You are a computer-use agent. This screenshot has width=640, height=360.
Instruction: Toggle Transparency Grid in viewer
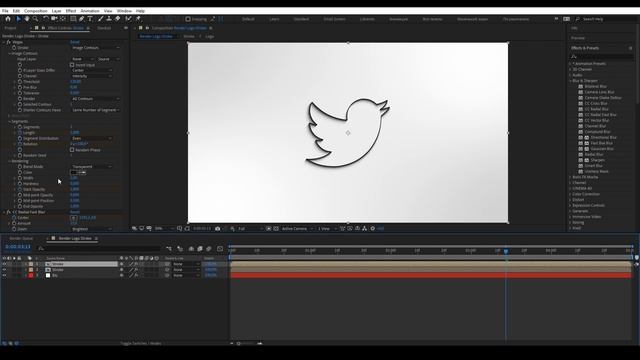click(x=276, y=229)
